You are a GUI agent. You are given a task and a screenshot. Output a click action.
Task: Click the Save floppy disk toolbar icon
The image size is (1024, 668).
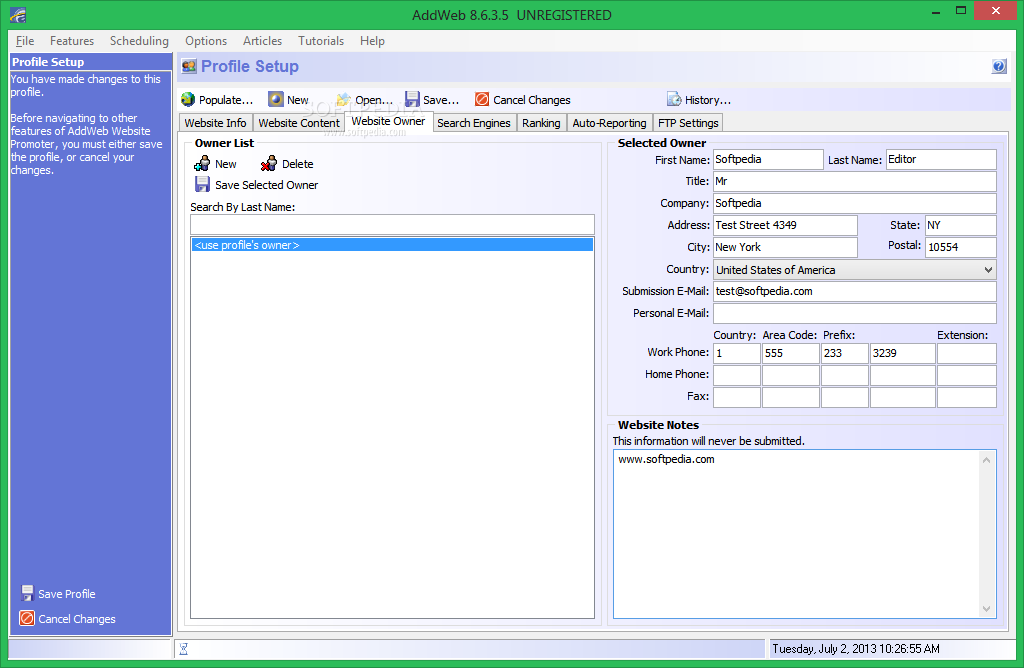(x=412, y=99)
